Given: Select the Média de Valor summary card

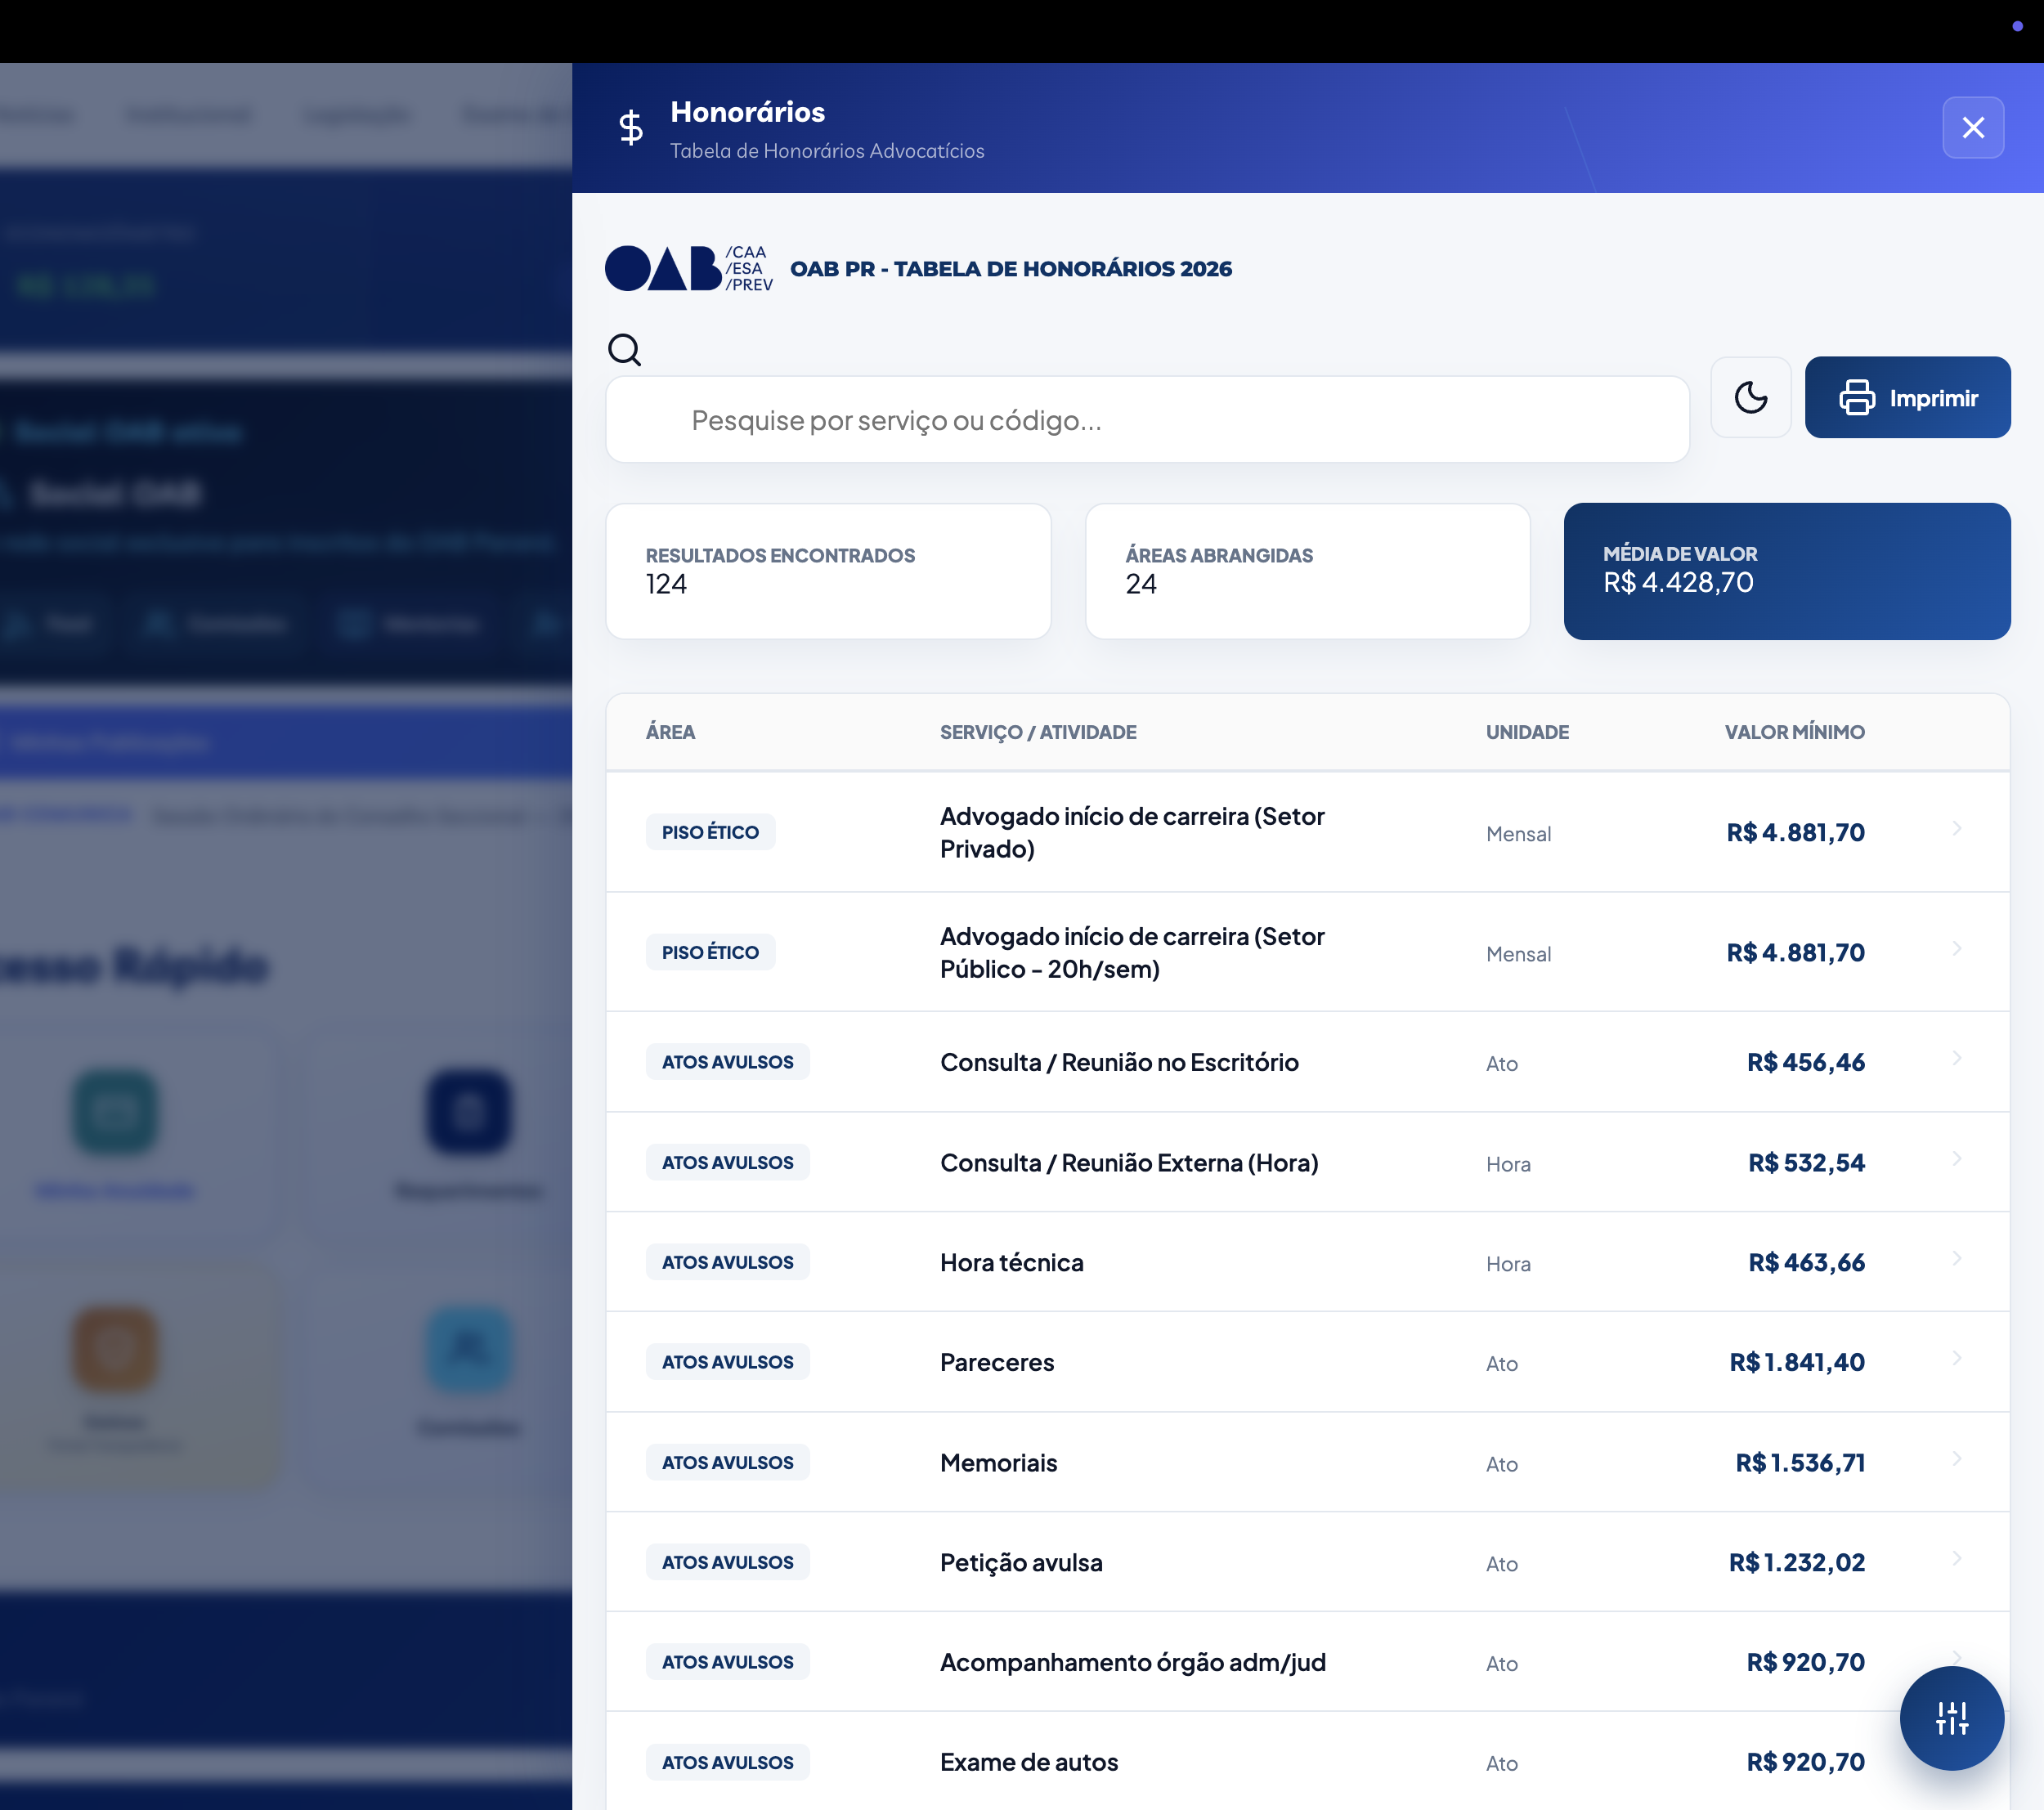Looking at the screenshot, I should pyautogui.click(x=1786, y=571).
